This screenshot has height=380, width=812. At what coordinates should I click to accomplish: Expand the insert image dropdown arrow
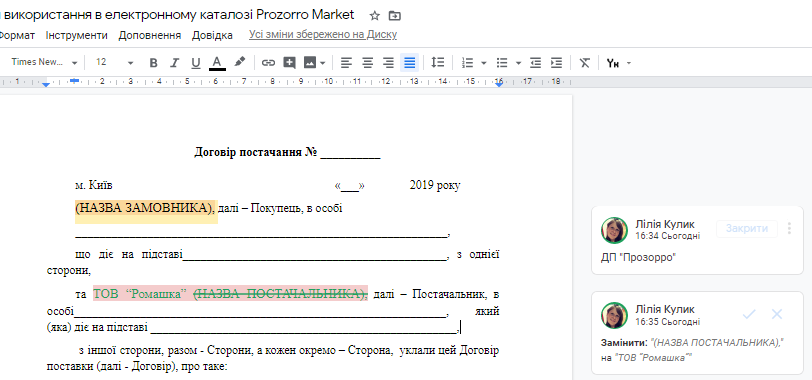323,63
